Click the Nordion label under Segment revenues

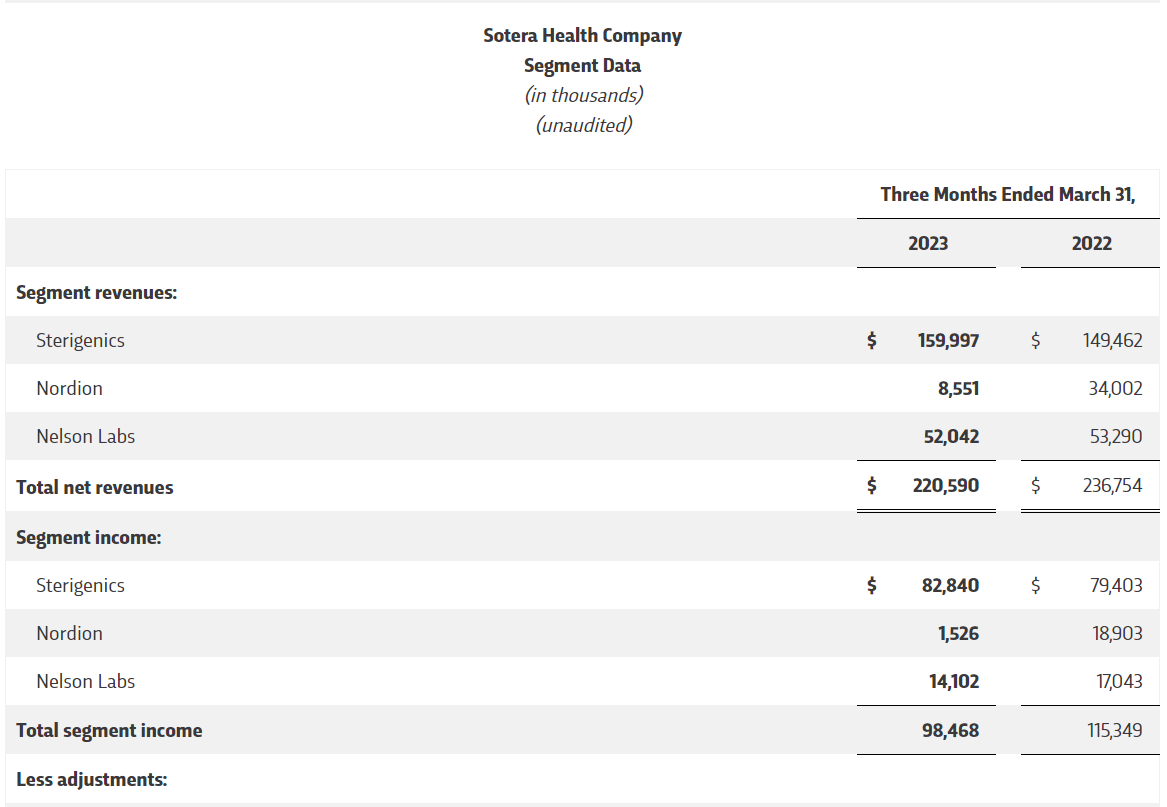tap(69, 389)
